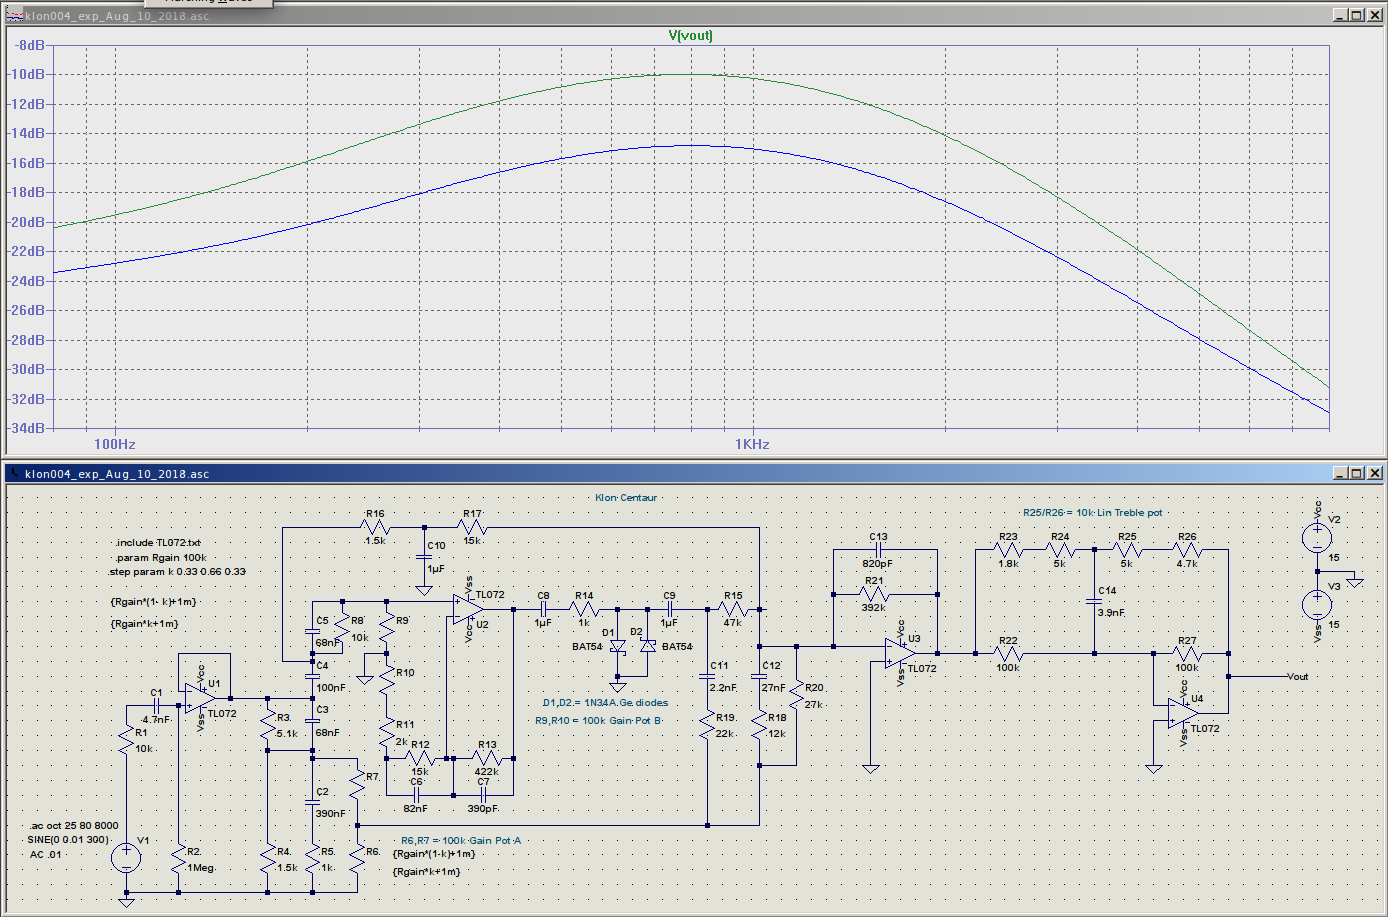The height and width of the screenshot is (917, 1388).
Task: Click the -34dB vertical axis label
Action: click(x=27, y=428)
